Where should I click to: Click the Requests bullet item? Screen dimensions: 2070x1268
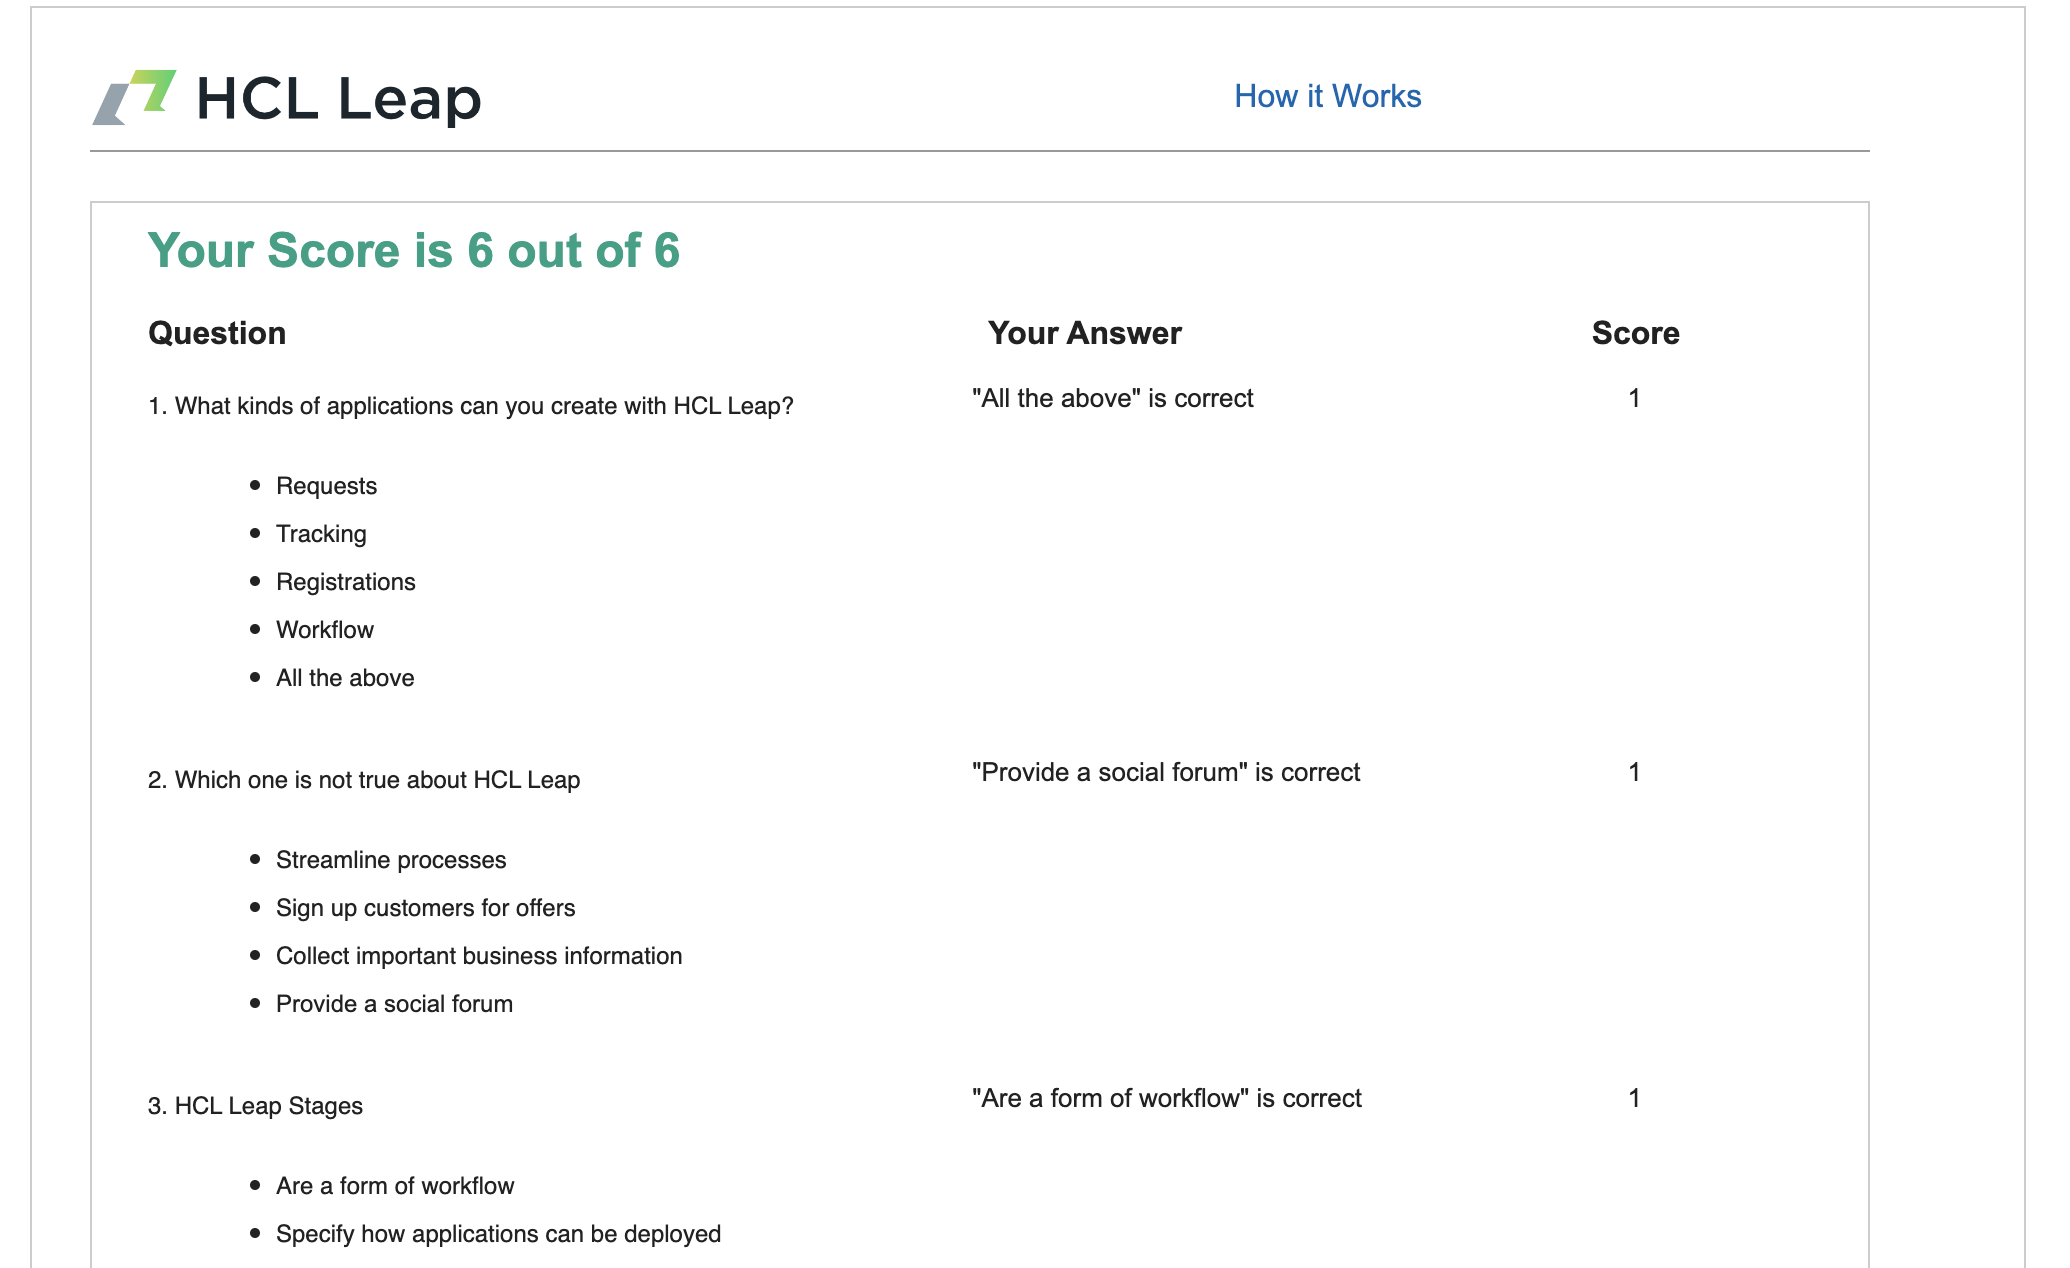[326, 486]
